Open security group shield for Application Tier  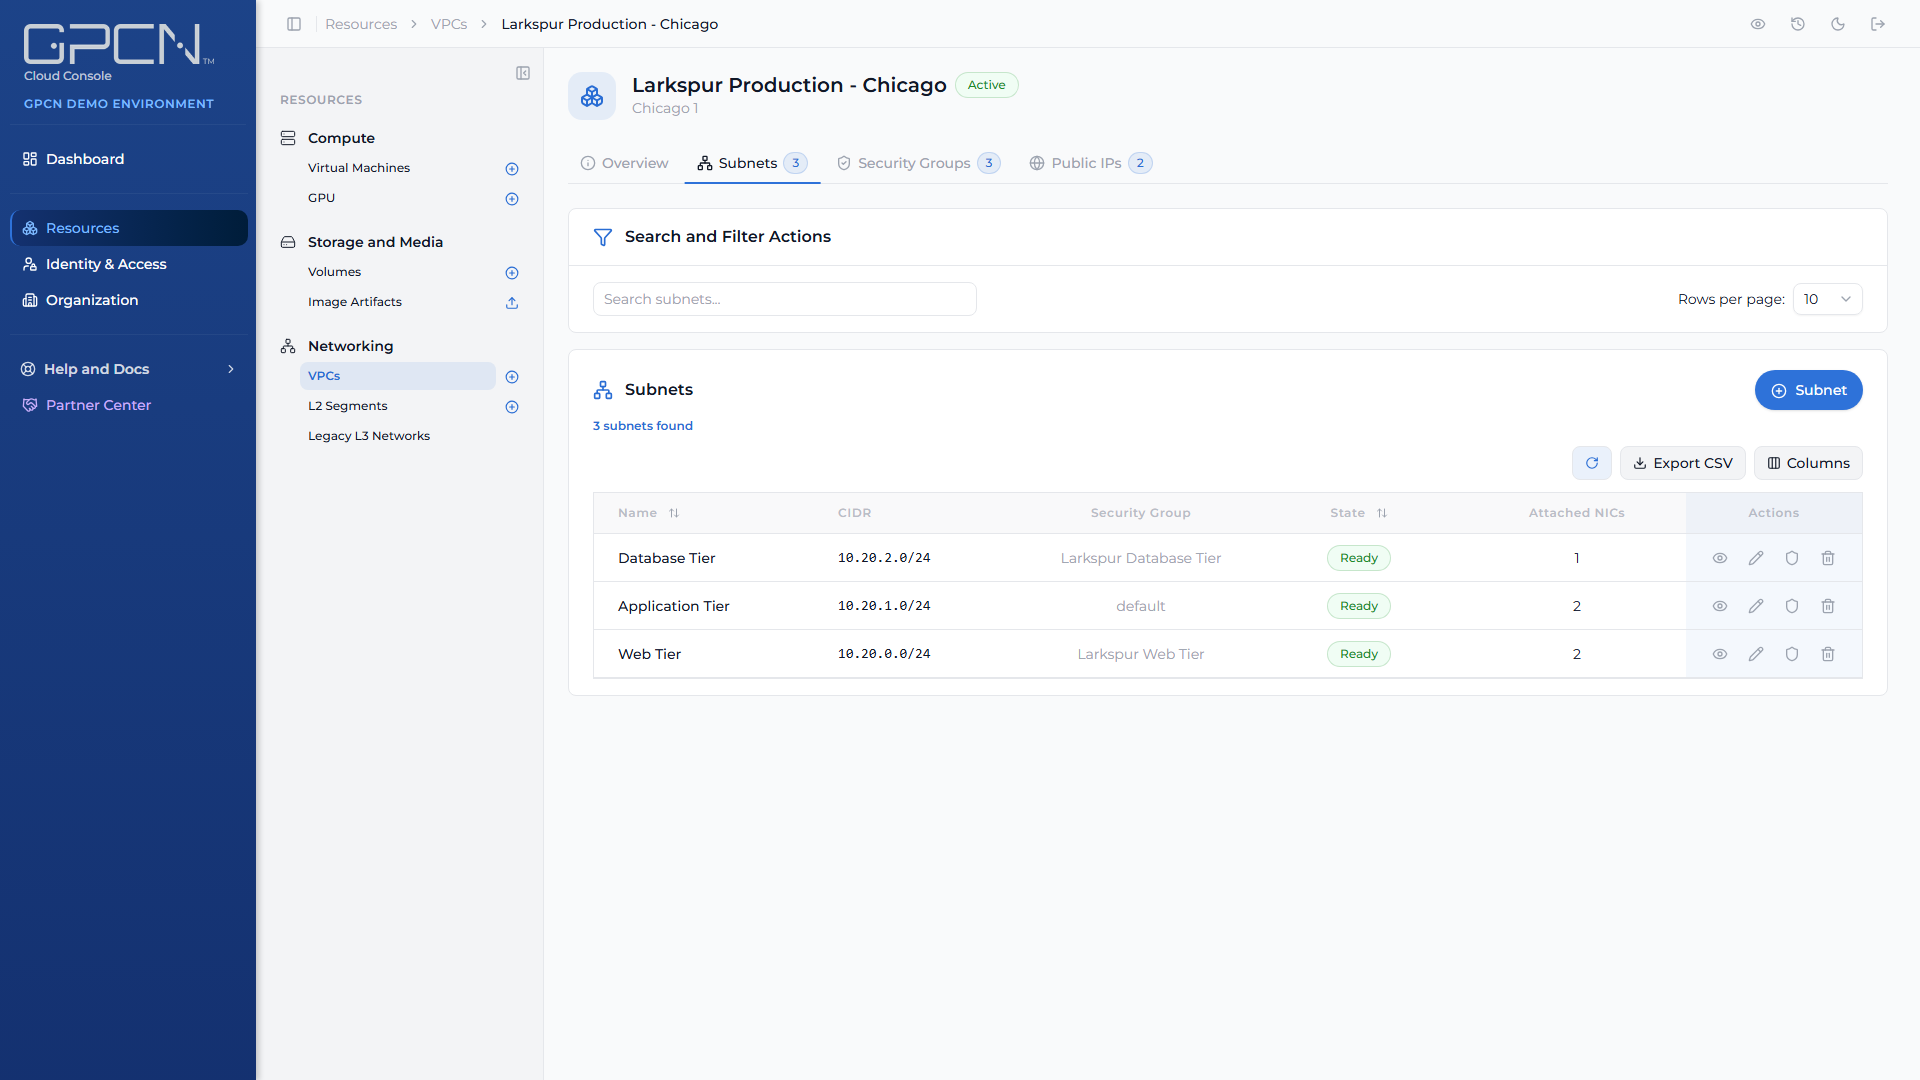click(x=1792, y=606)
